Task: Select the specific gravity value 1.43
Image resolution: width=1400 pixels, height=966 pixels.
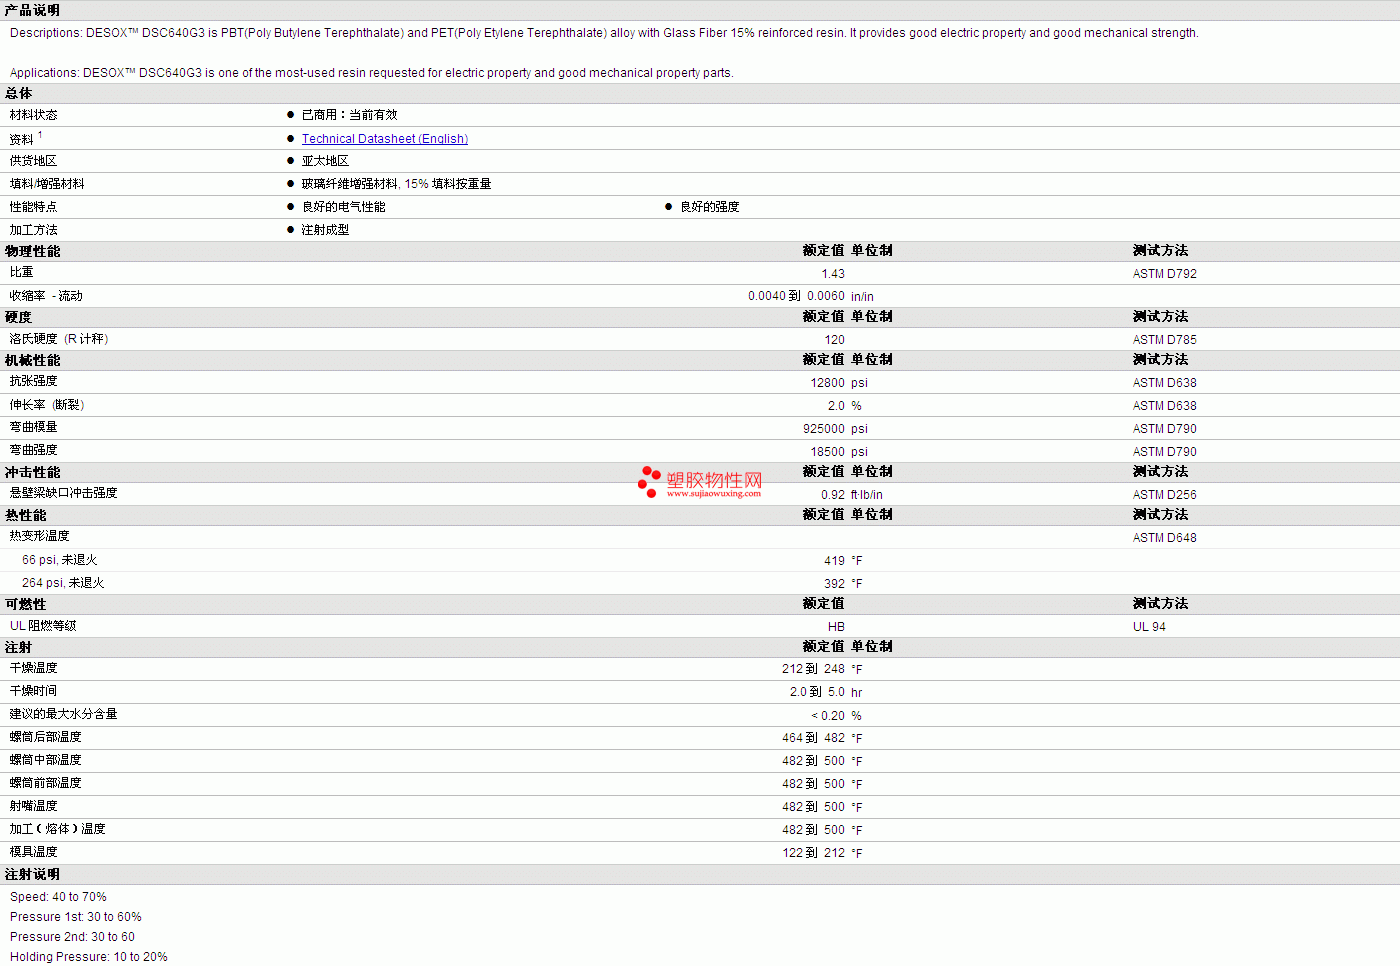Action: (x=833, y=274)
